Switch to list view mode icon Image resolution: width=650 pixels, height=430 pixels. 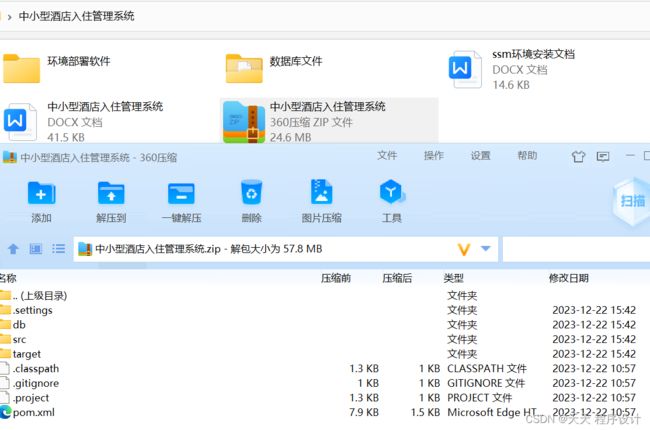coord(59,249)
